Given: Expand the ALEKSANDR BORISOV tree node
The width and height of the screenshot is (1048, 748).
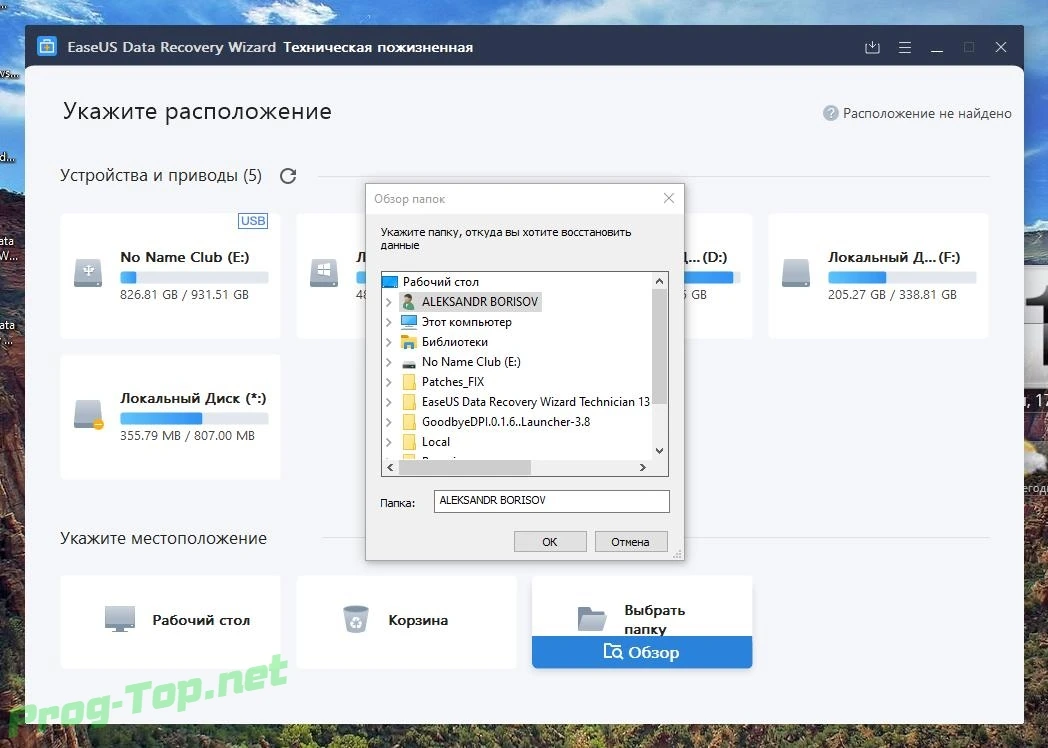Looking at the screenshot, I should (389, 301).
